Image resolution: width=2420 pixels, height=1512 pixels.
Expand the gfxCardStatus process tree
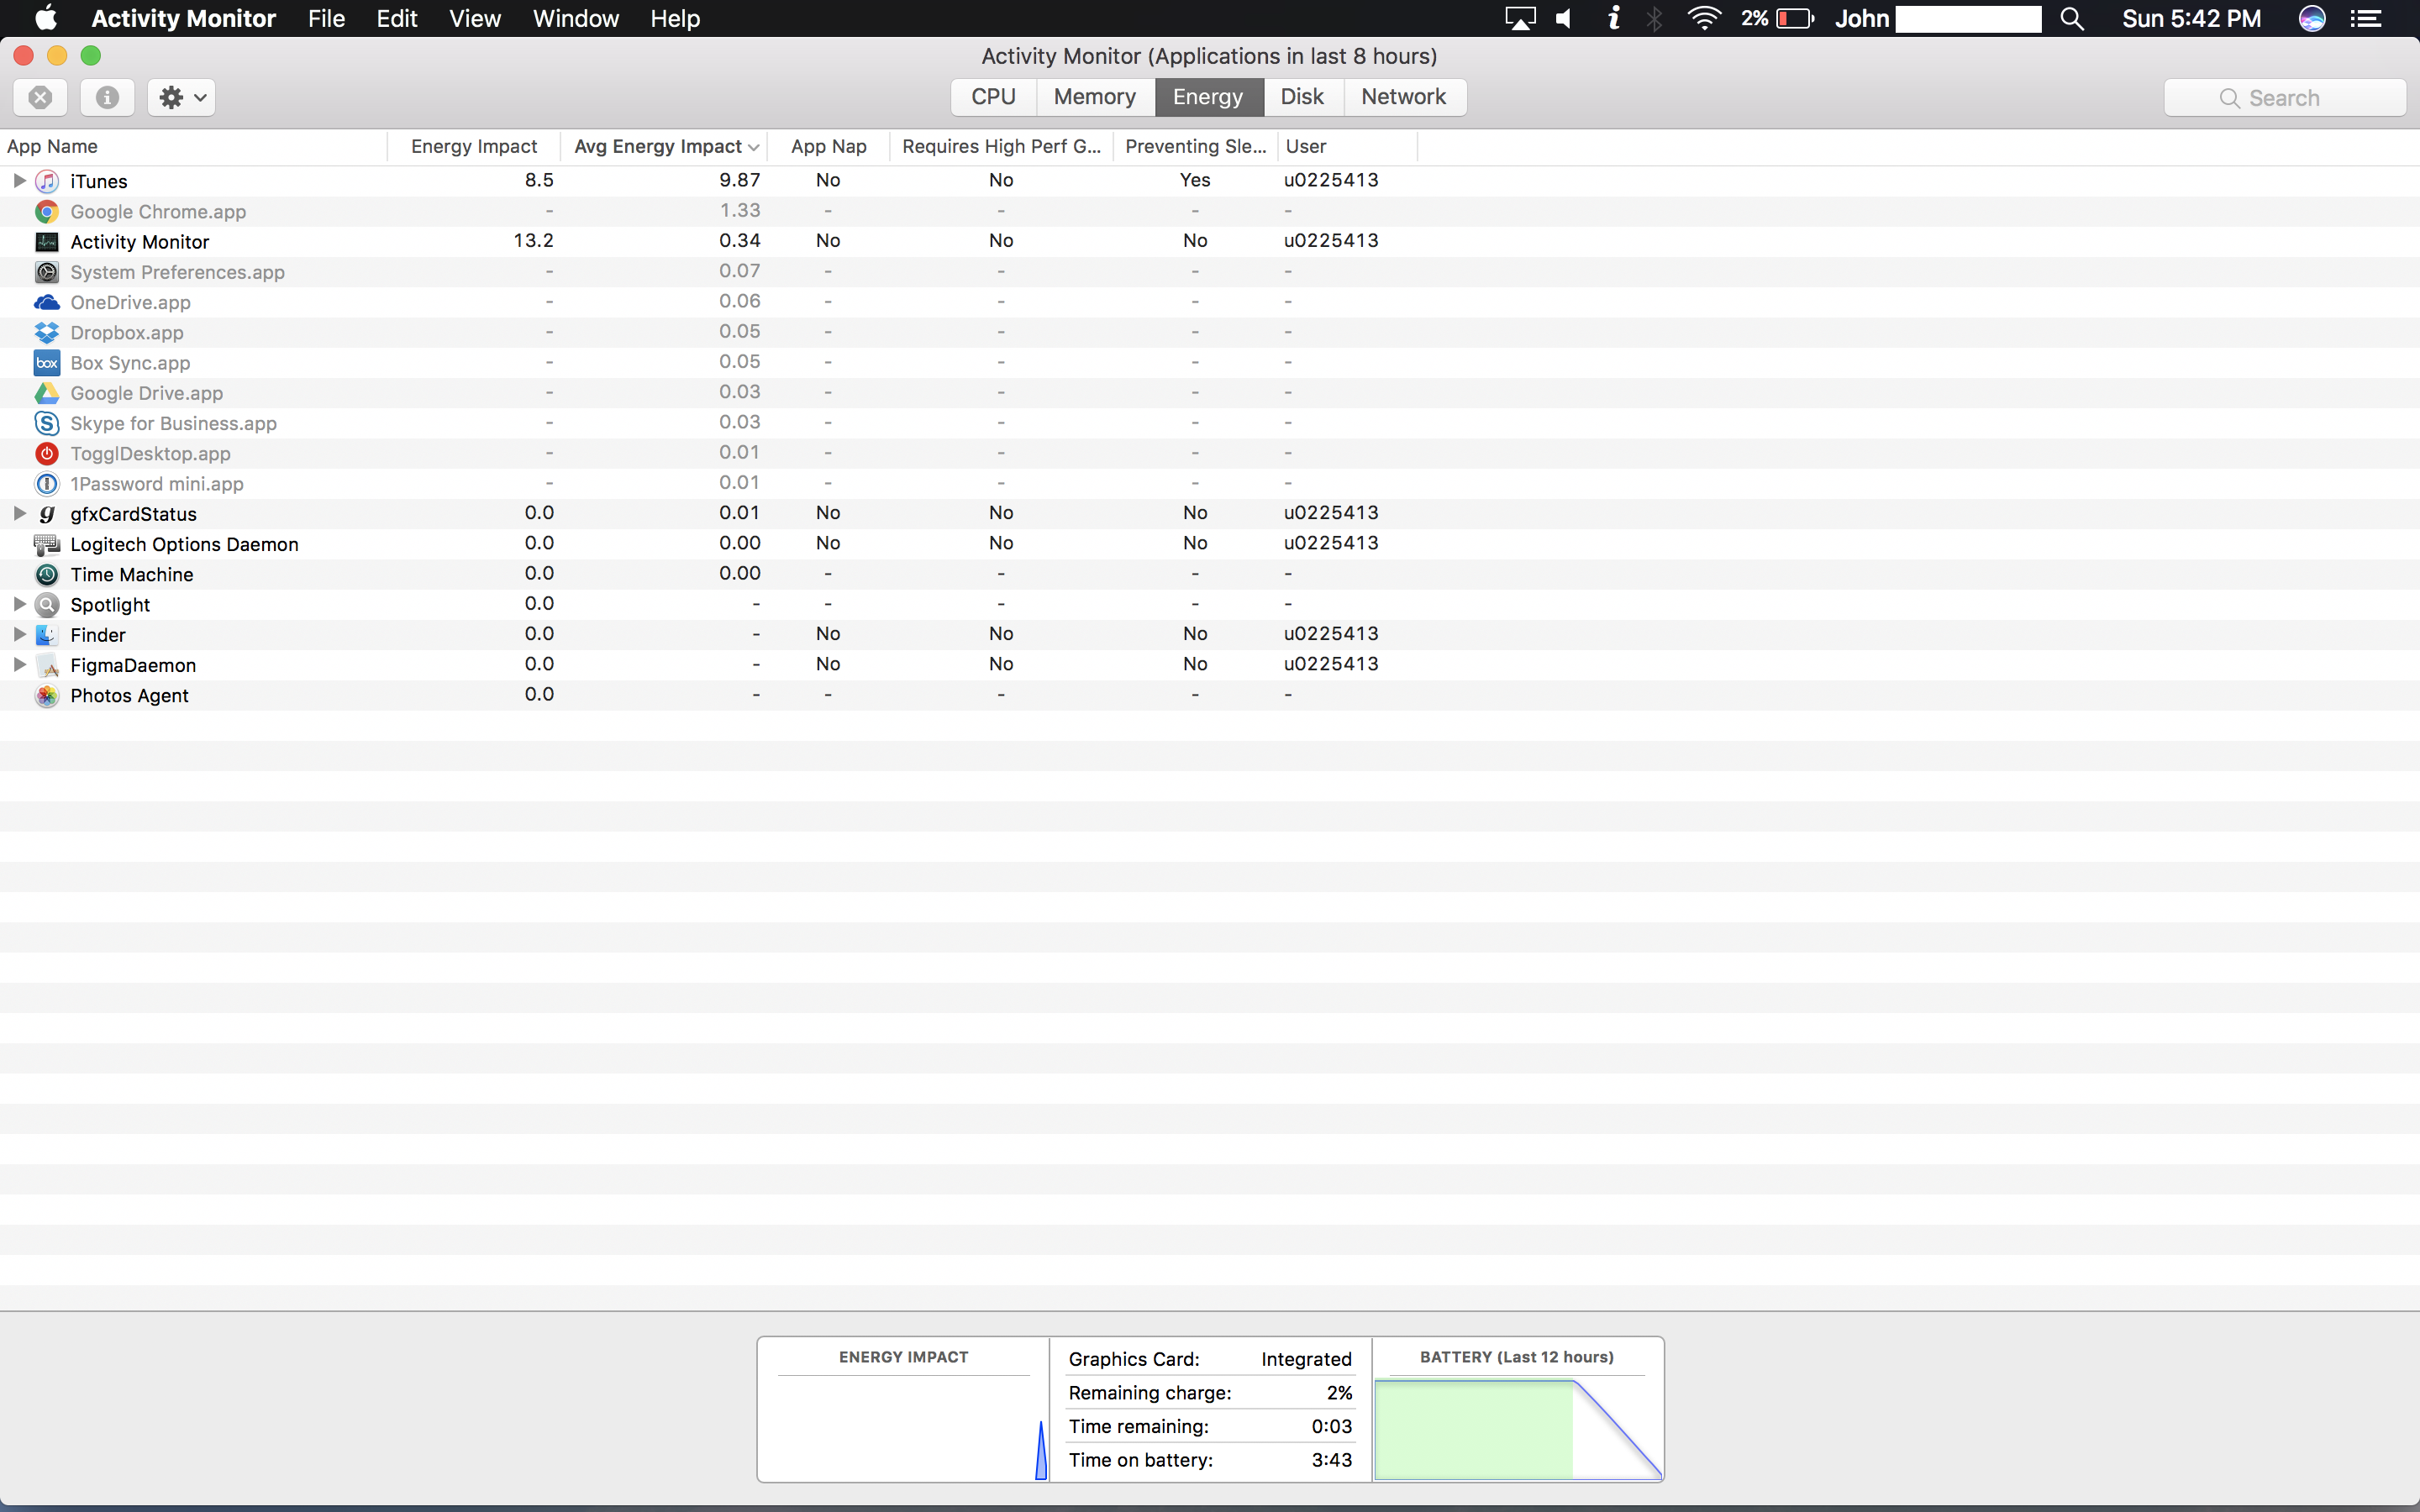point(19,513)
